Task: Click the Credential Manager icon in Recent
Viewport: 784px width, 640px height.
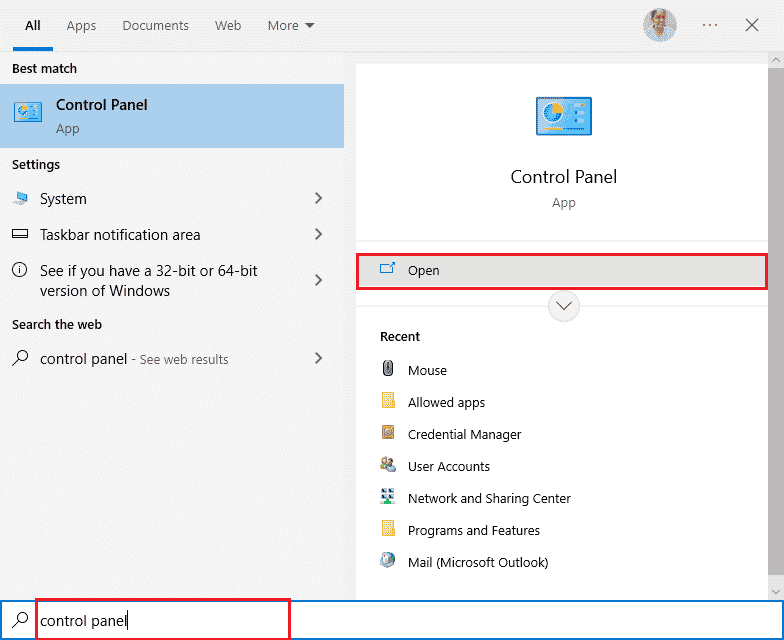Action: tap(388, 433)
